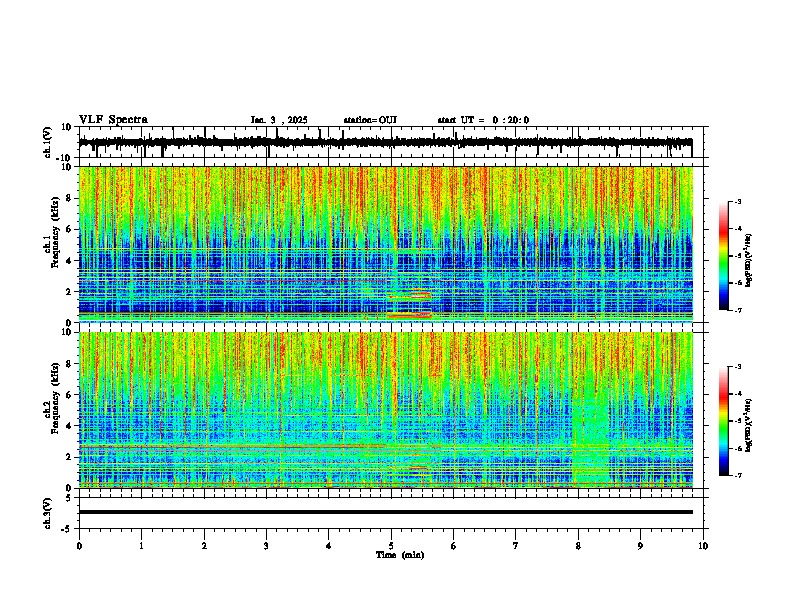Click the "VLF Spectra" plot title

coord(113,120)
